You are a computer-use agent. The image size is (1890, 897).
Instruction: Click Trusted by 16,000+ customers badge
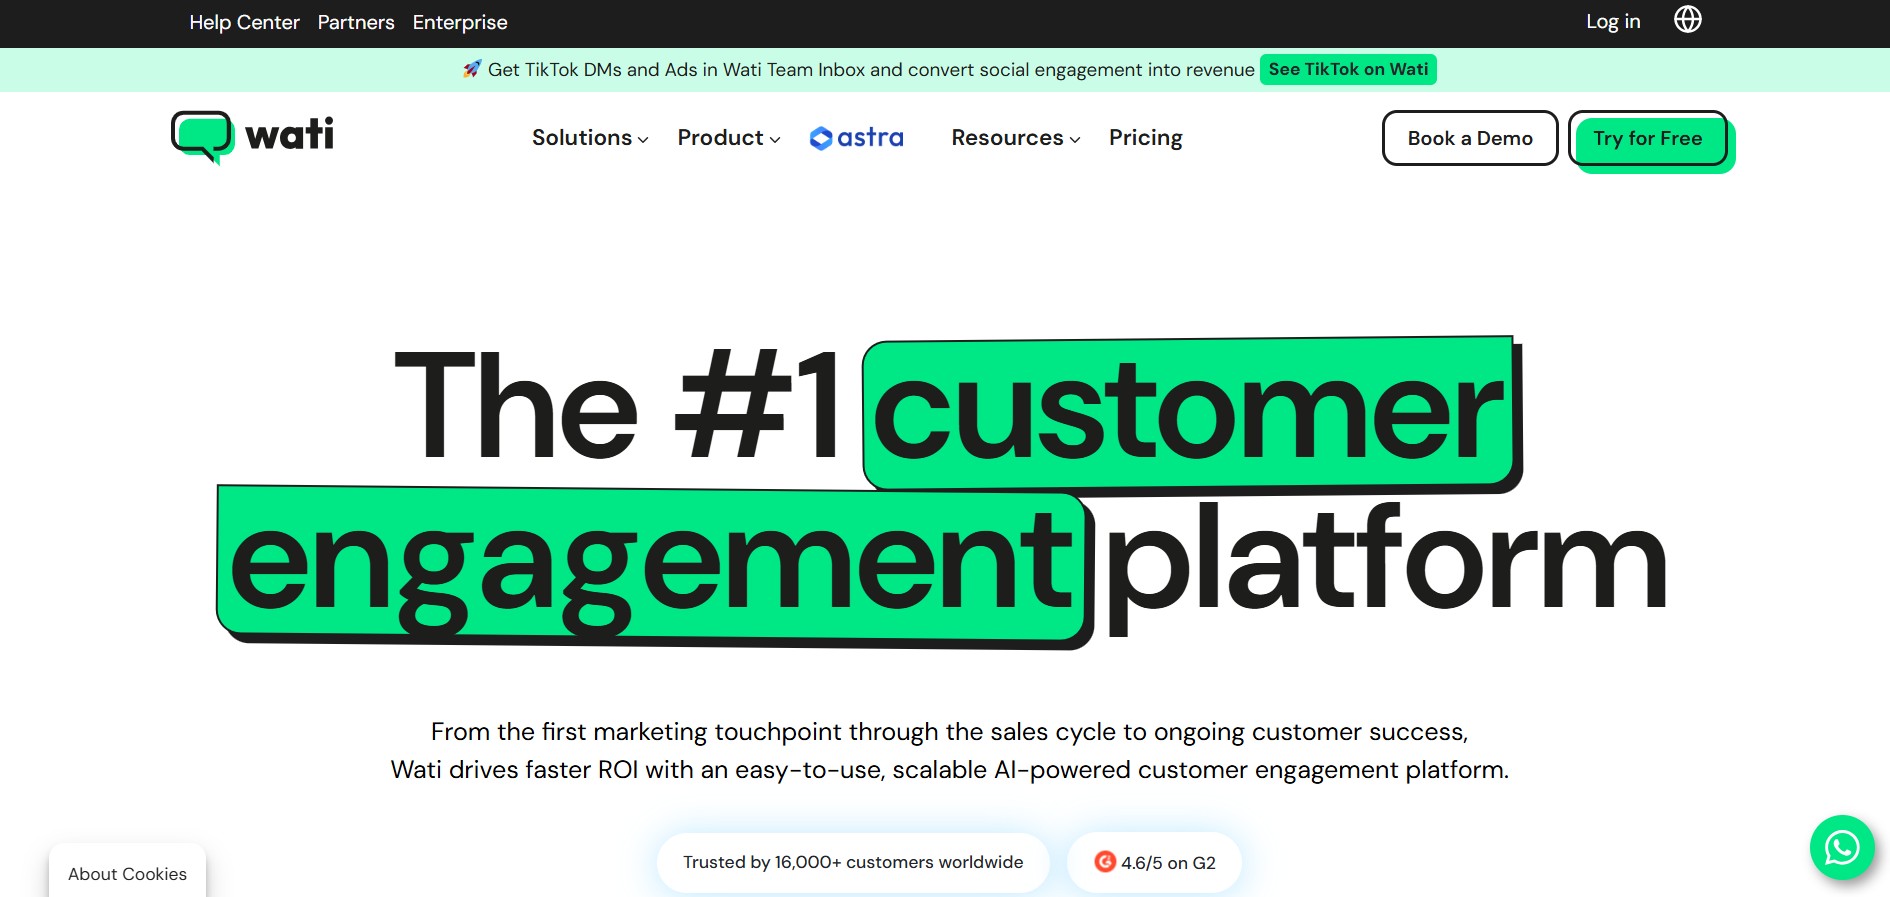click(x=853, y=862)
